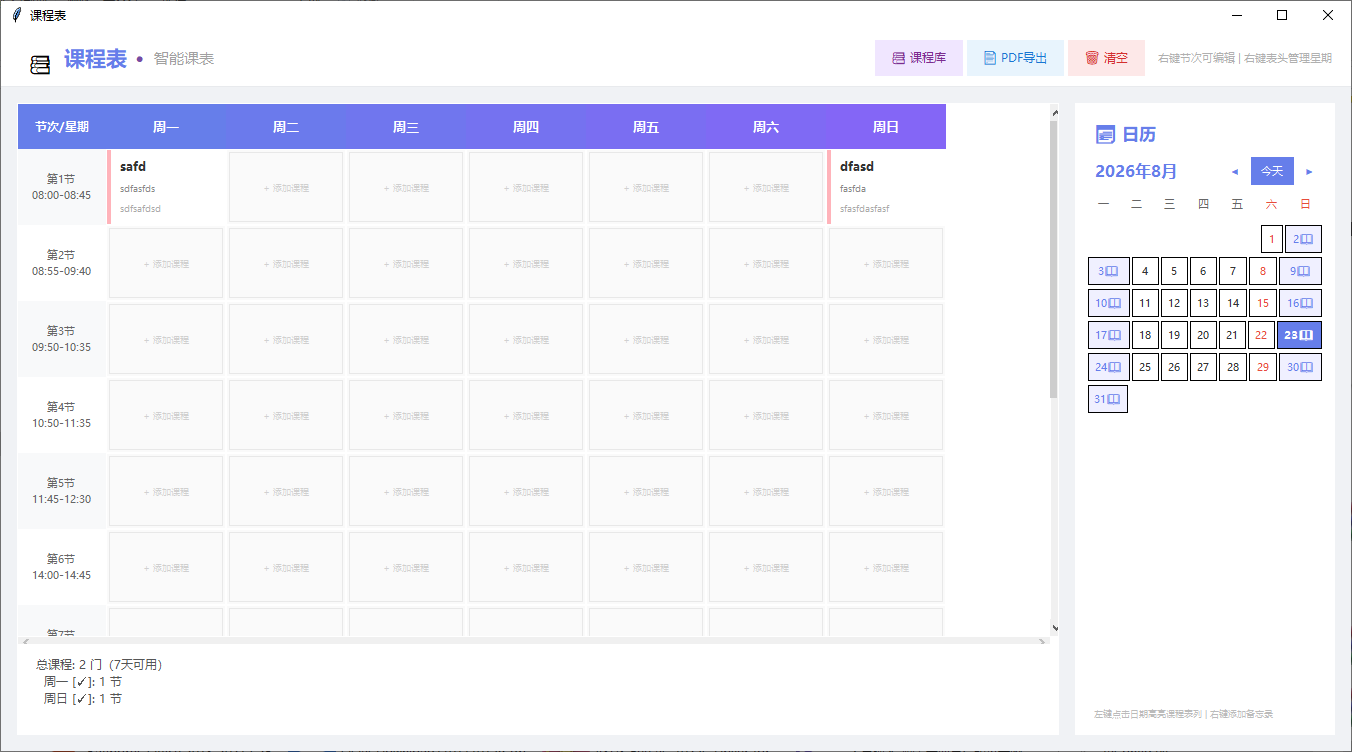Pick August 12 in the calendar
The width and height of the screenshot is (1352, 752).
(1174, 303)
